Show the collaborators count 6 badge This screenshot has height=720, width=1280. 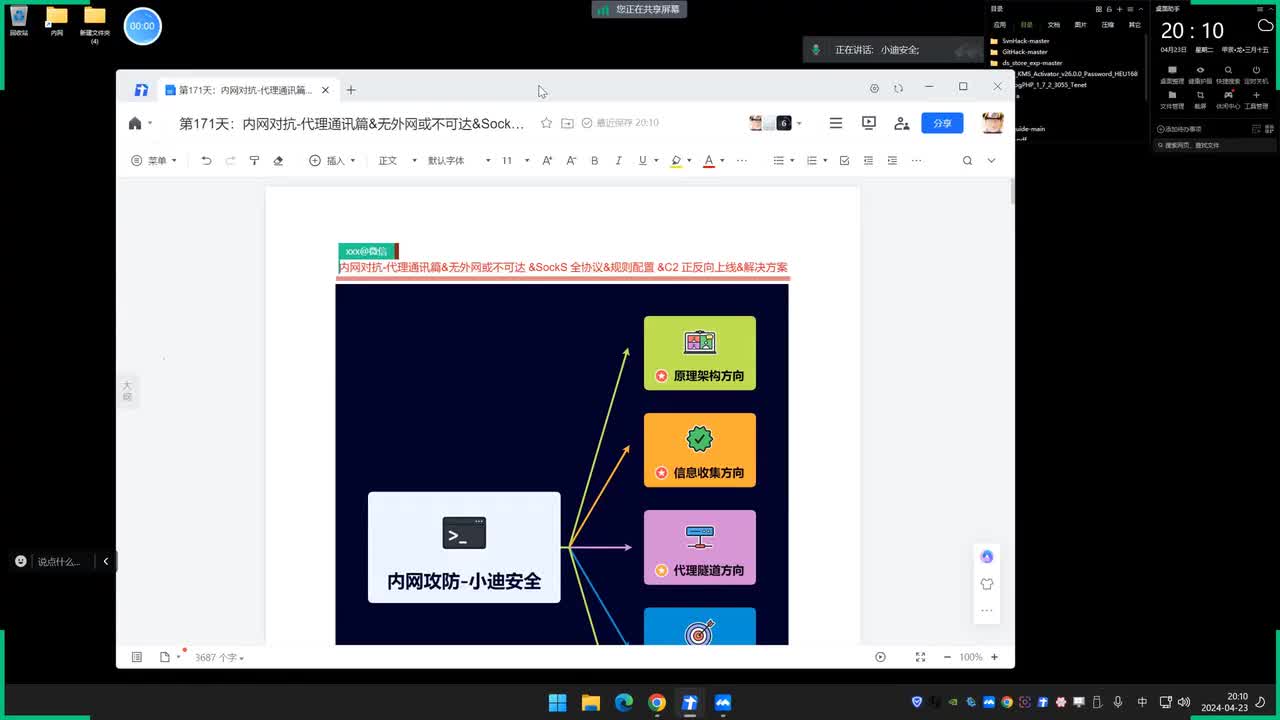pos(784,123)
